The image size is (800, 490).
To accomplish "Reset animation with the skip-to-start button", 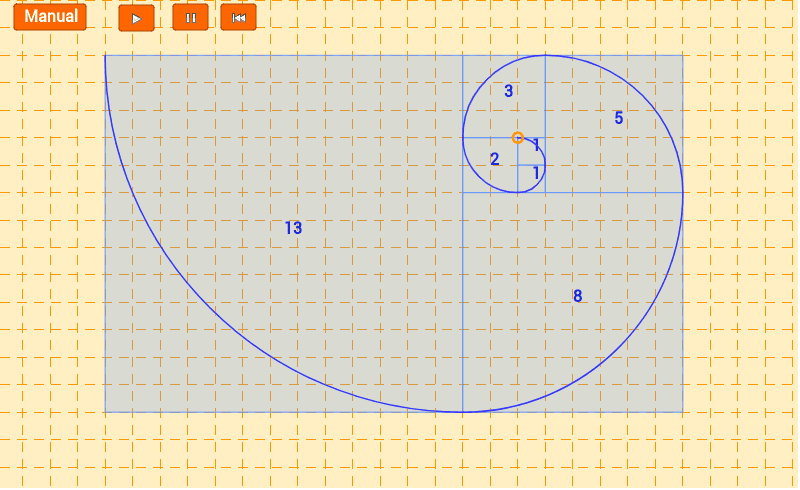I will click(x=238, y=18).
